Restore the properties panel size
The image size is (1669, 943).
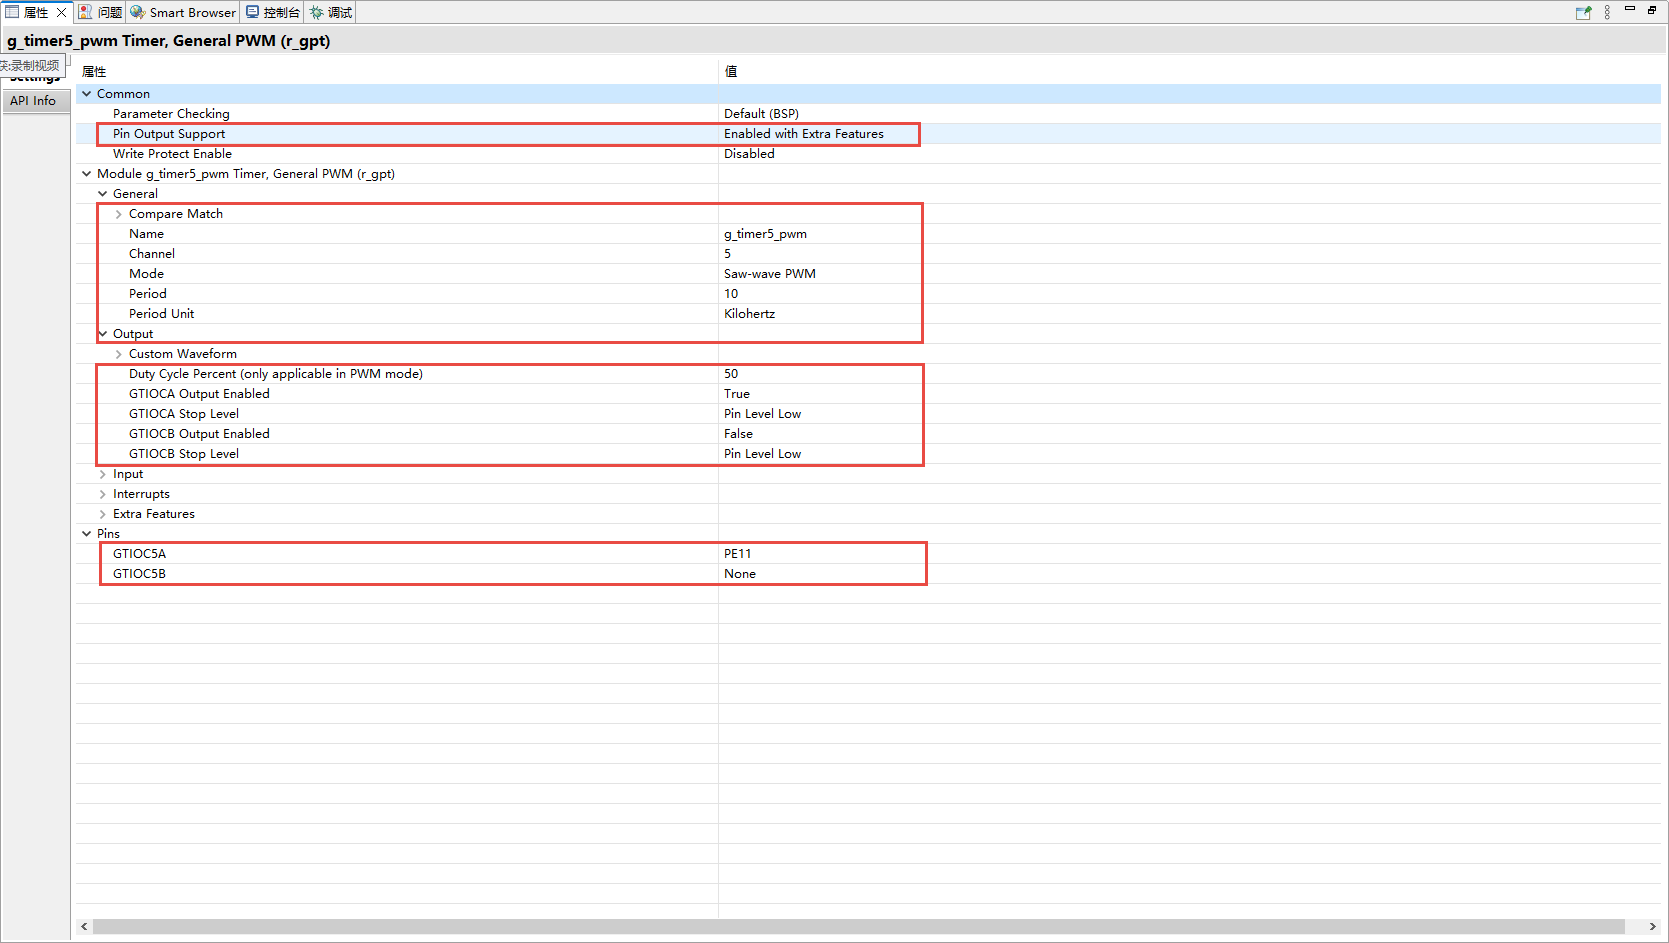(x=1652, y=9)
